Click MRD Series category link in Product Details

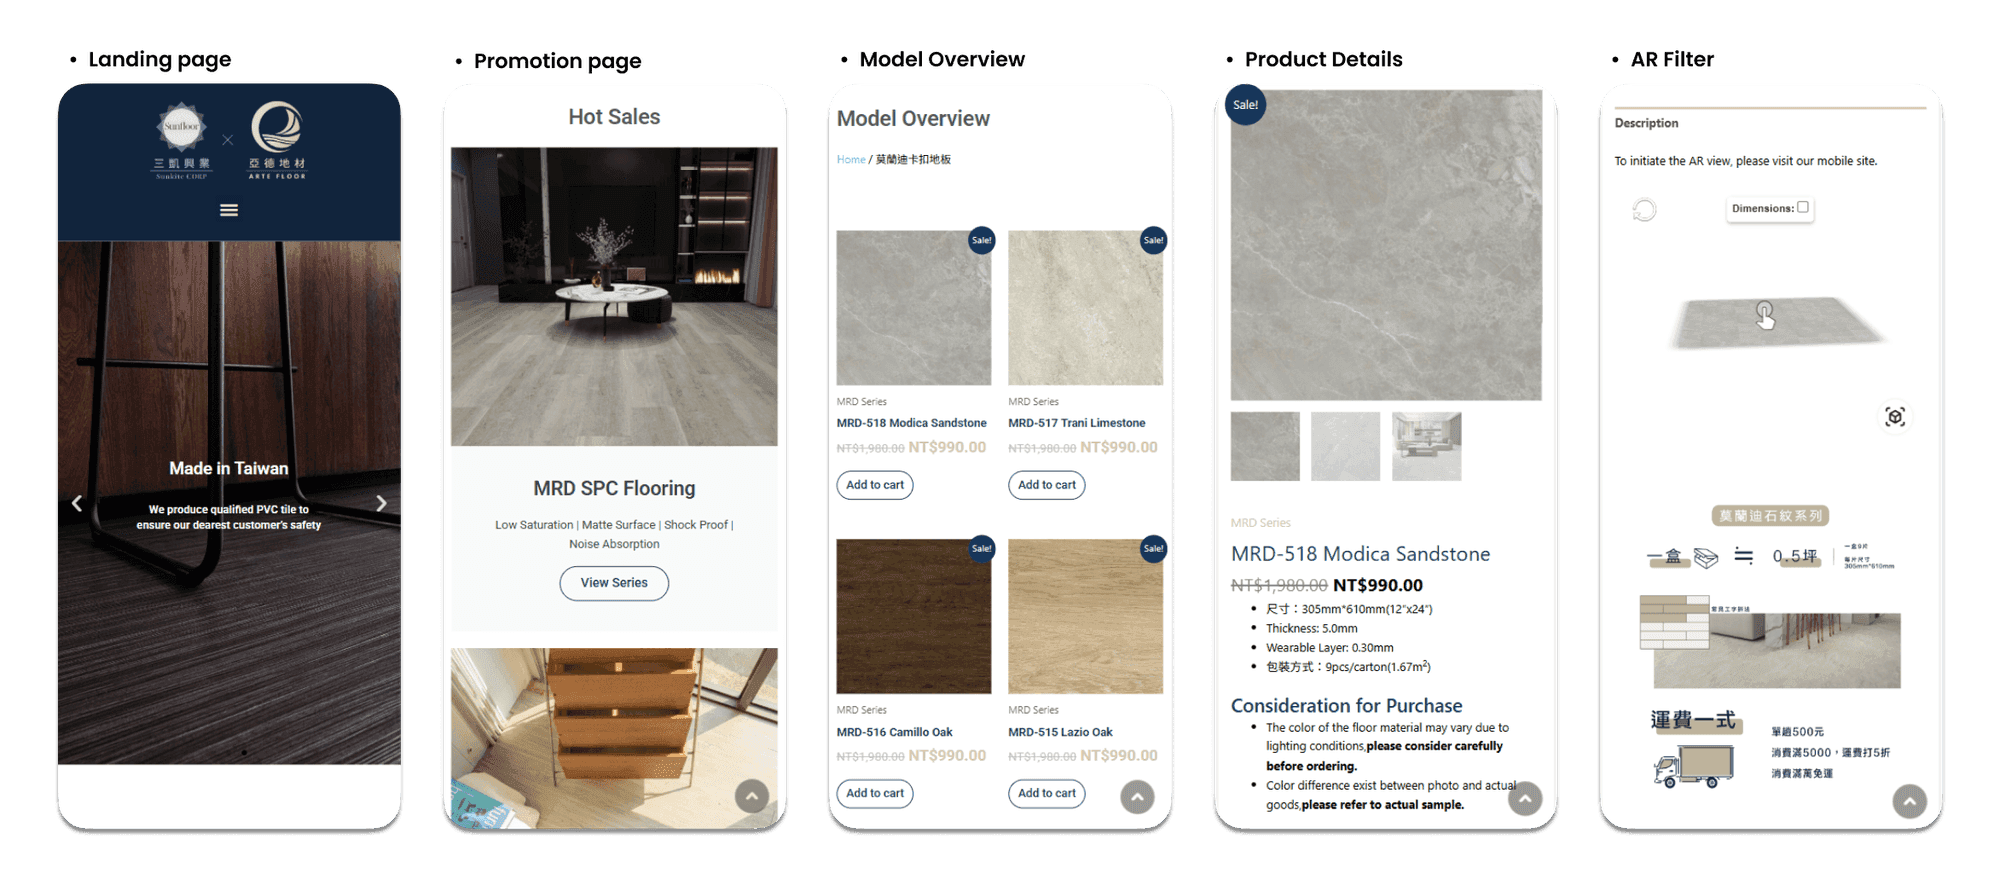[1261, 523]
